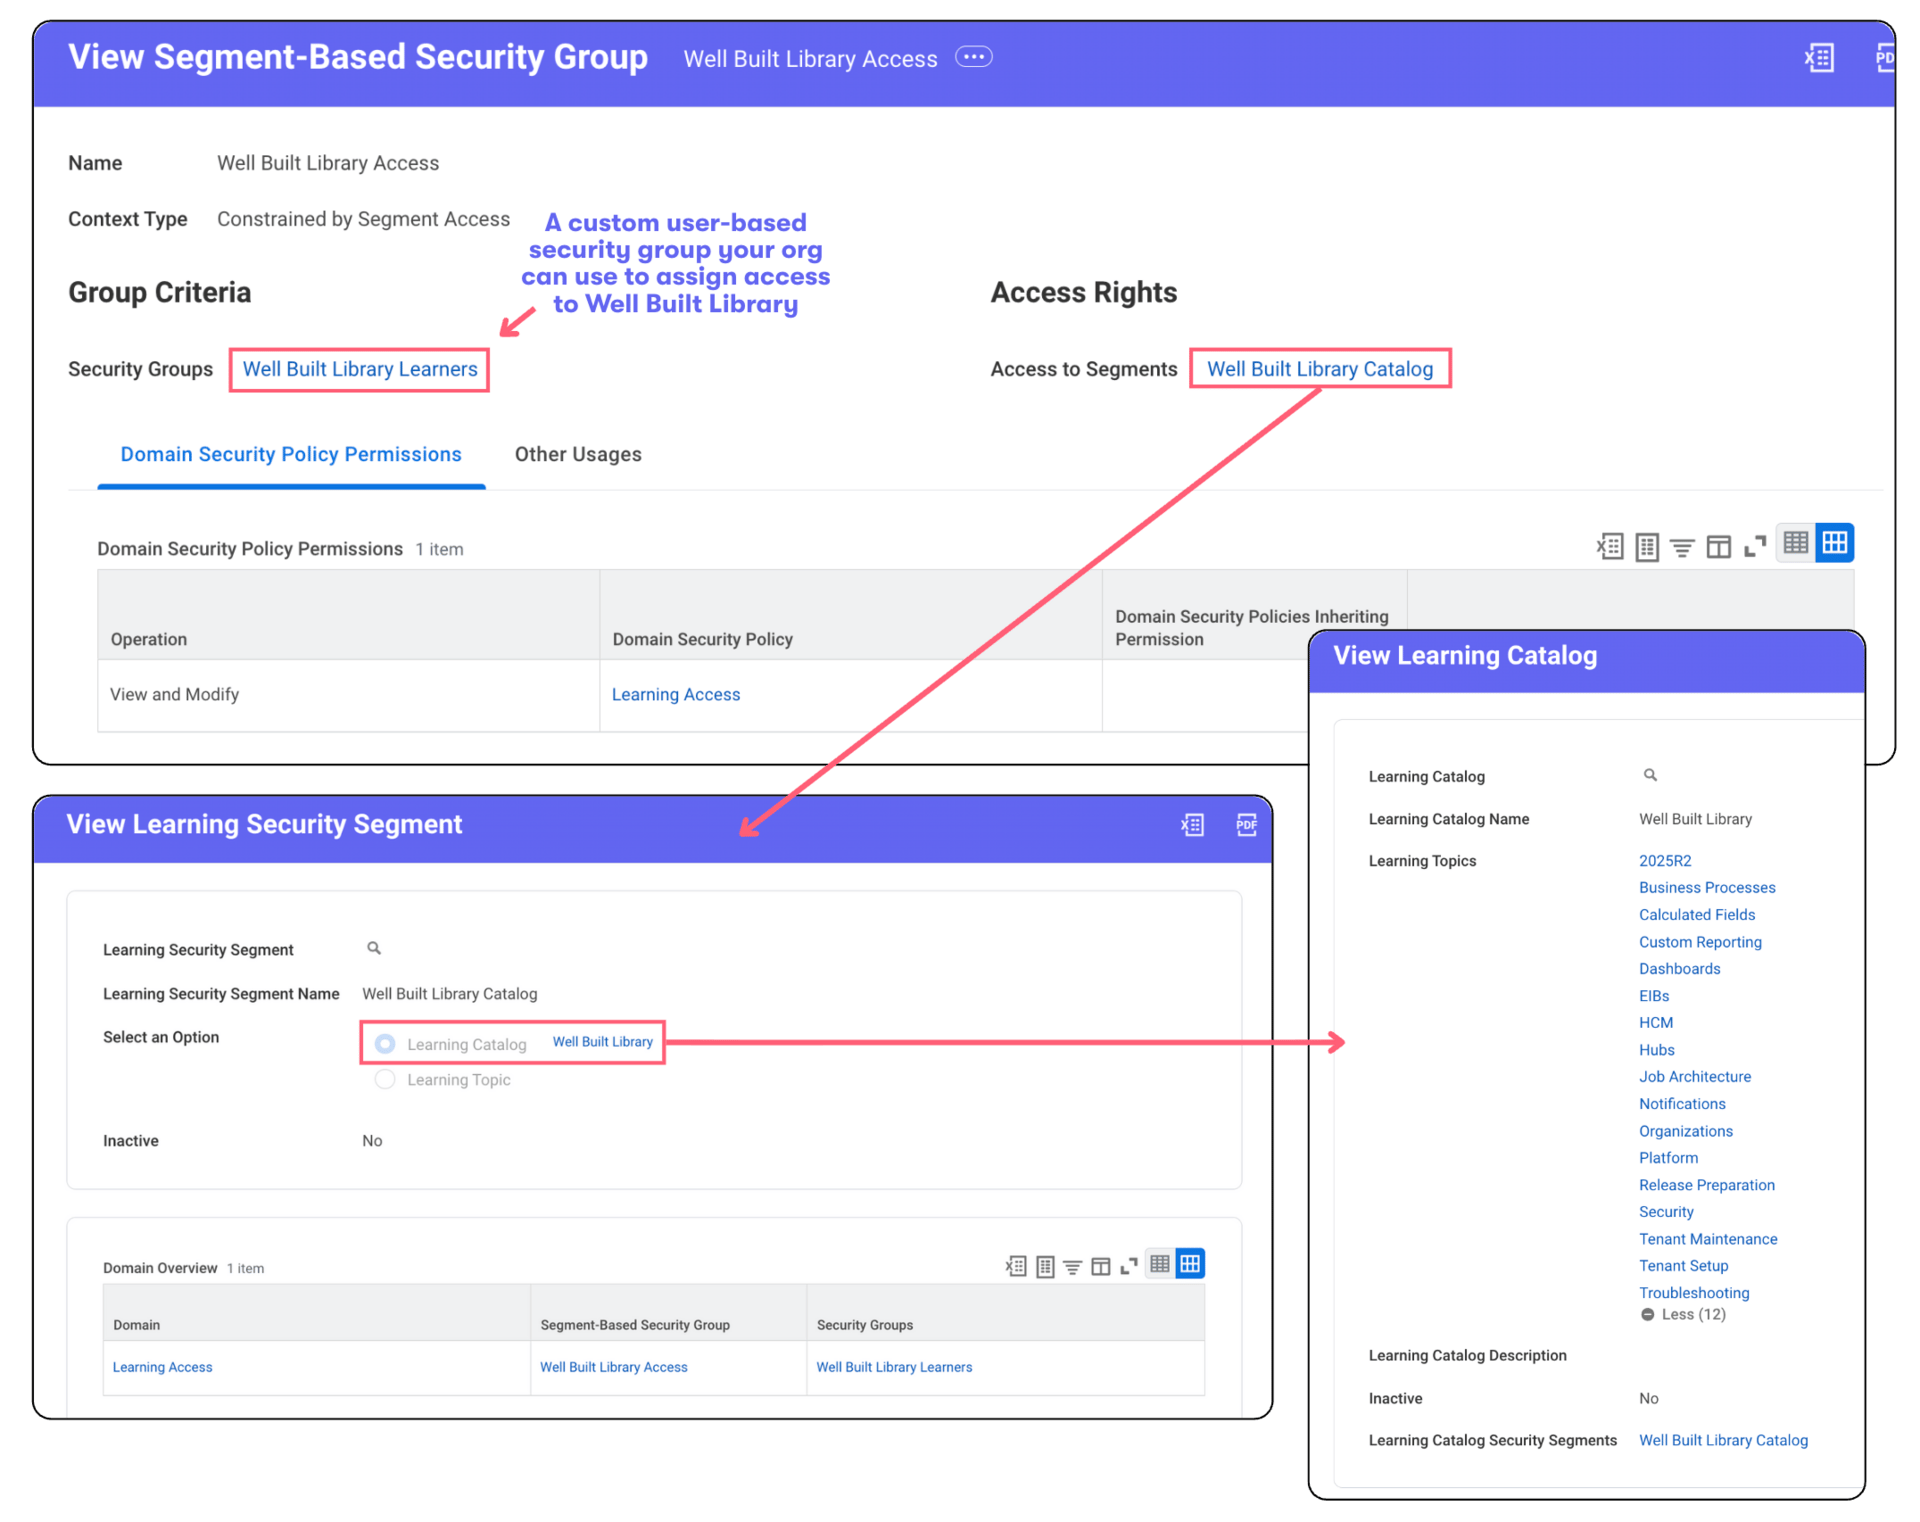Switch permissions table to compact grid
Screen dimensions: 1920x1522
click(x=1796, y=543)
